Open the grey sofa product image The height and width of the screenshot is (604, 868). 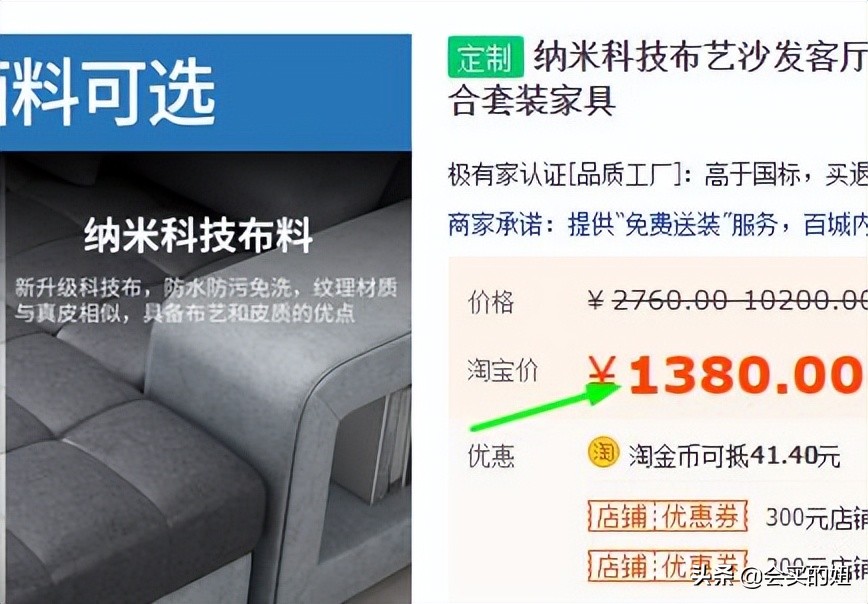coord(205,377)
